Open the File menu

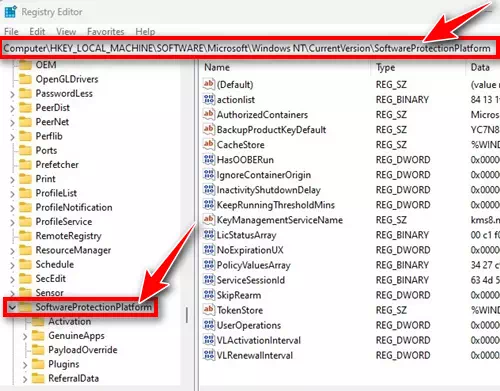[x=11, y=32]
